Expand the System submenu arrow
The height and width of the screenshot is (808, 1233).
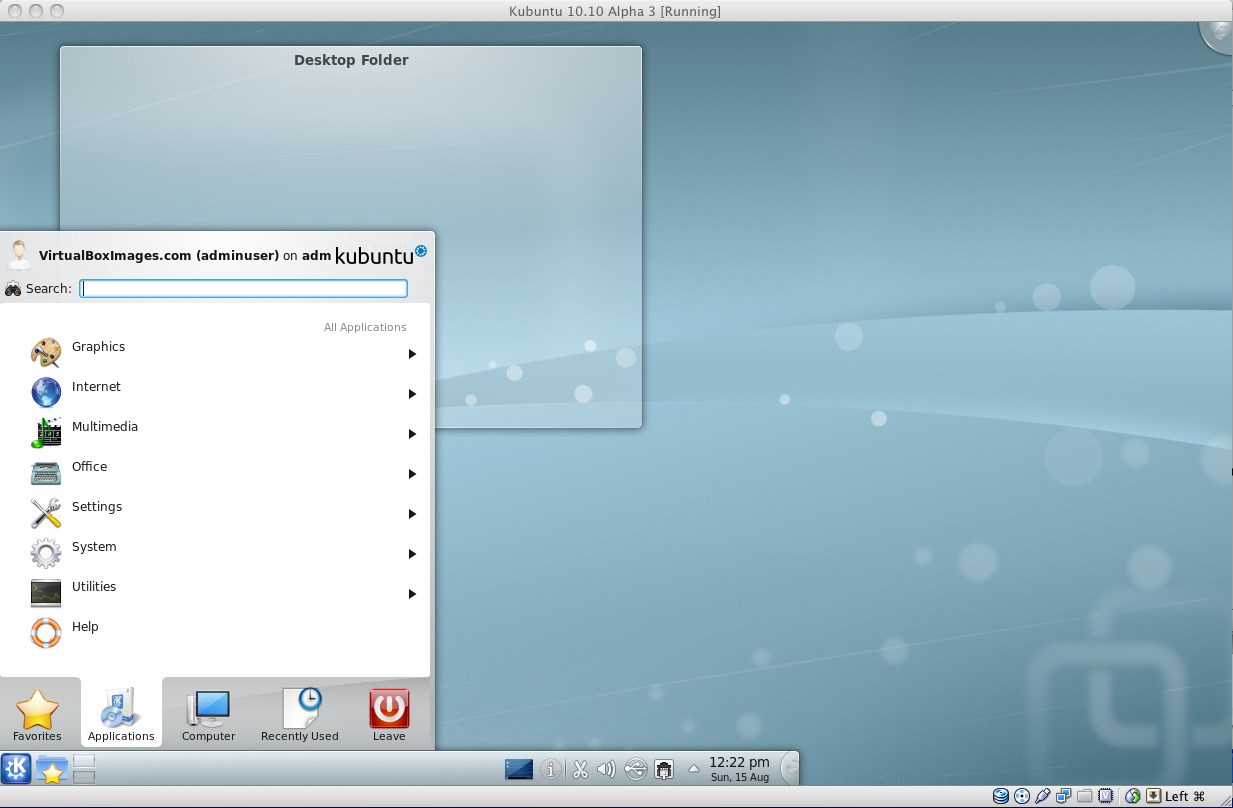[412, 554]
